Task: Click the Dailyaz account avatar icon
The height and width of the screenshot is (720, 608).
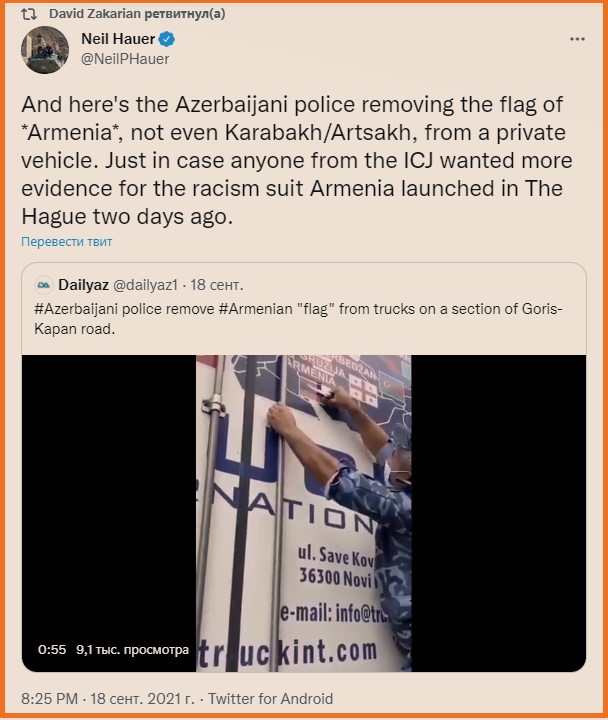Action: coord(44,285)
